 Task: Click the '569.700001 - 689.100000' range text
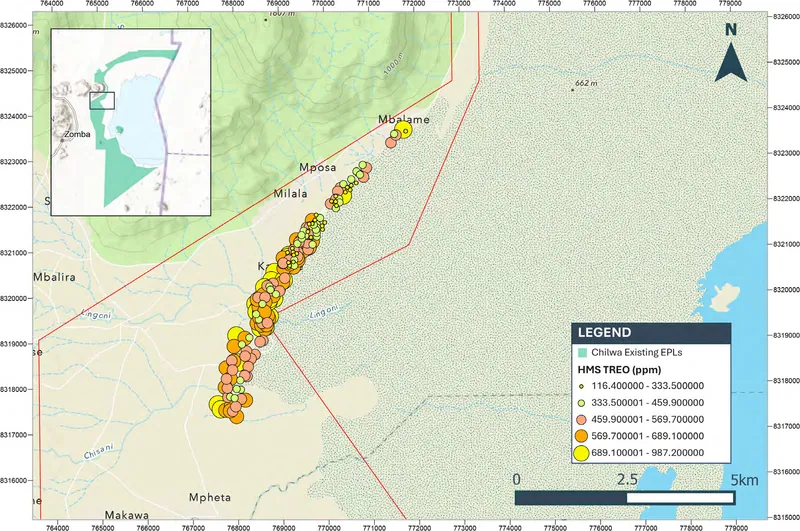click(647, 436)
